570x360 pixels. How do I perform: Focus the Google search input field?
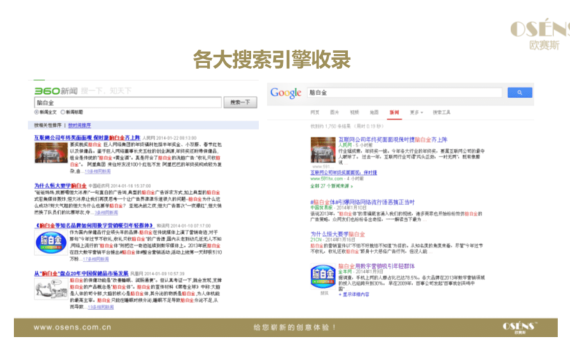point(405,92)
